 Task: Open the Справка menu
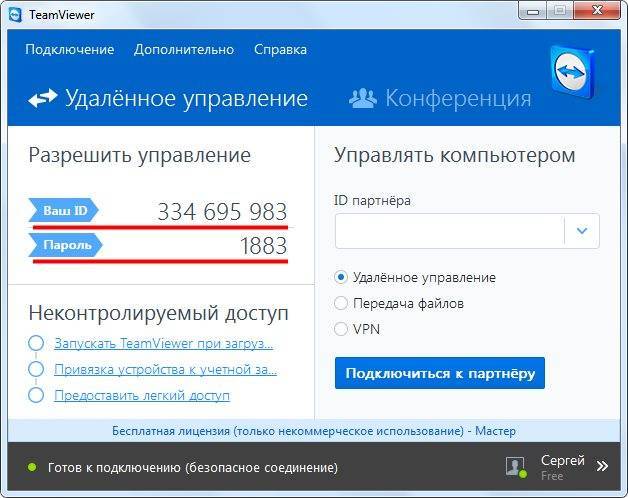[280, 50]
